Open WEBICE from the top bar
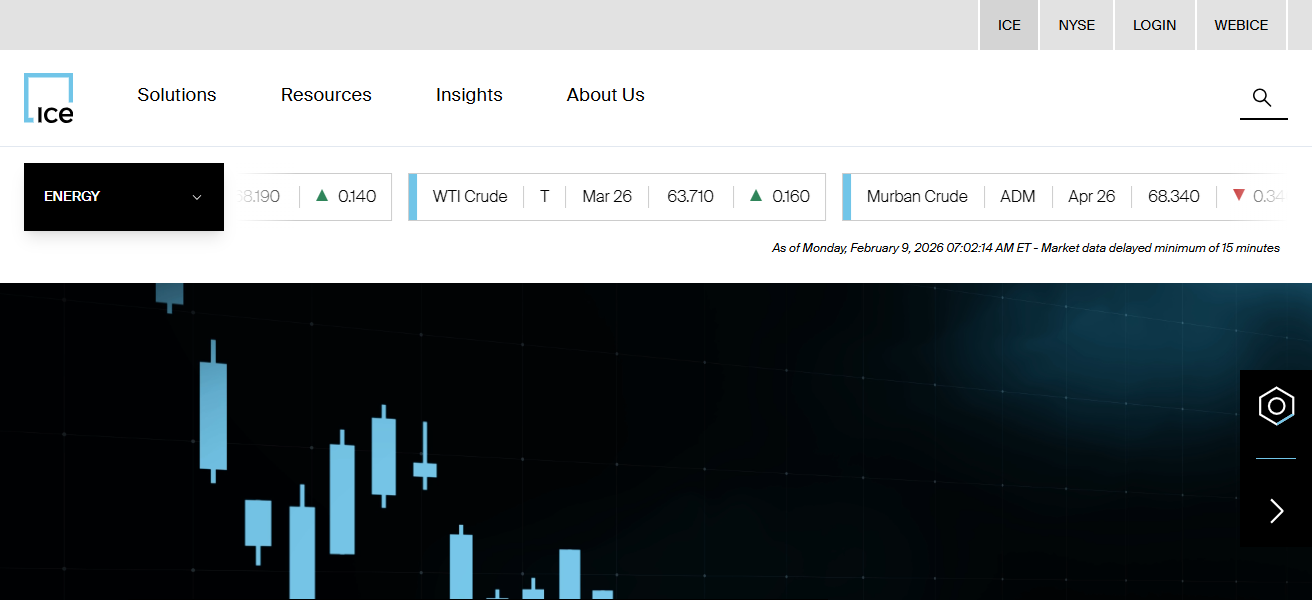The width and height of the screenshot is (1312, 600). 1241,25
